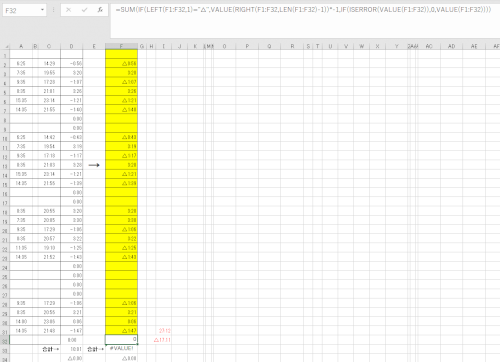The image size is (500, 362).
Task: Click the formula bar Enter checkmark icon
Action: [84, 10]
